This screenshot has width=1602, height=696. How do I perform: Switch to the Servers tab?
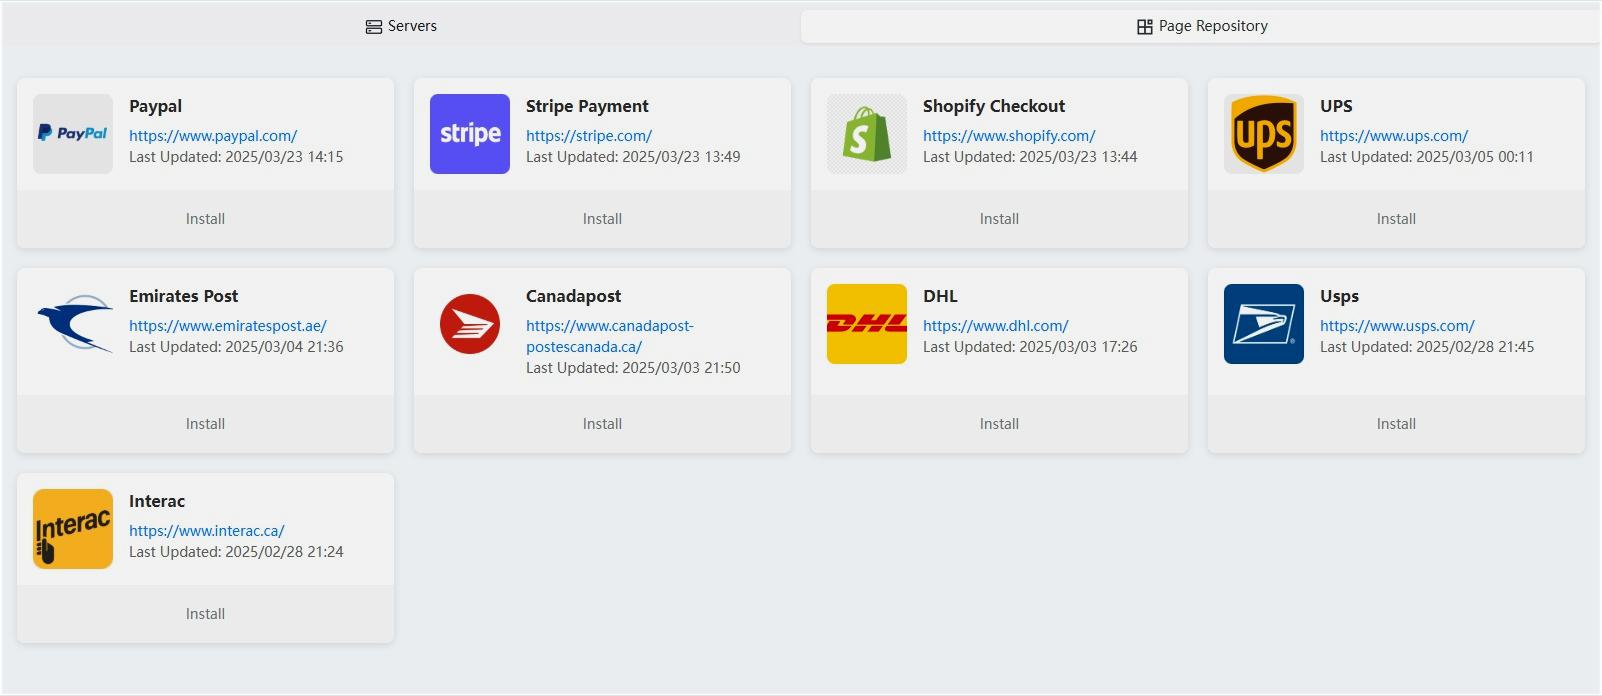[401, 27]
